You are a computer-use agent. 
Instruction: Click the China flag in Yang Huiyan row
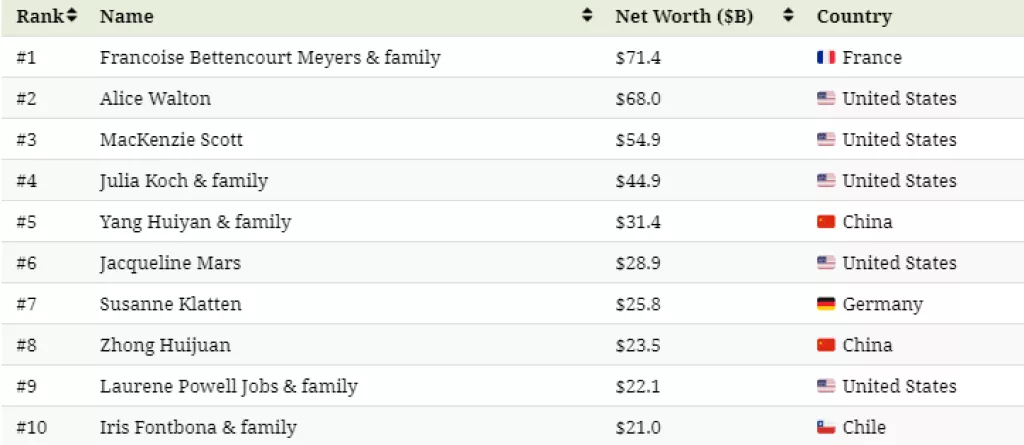(x=825, y=222)
